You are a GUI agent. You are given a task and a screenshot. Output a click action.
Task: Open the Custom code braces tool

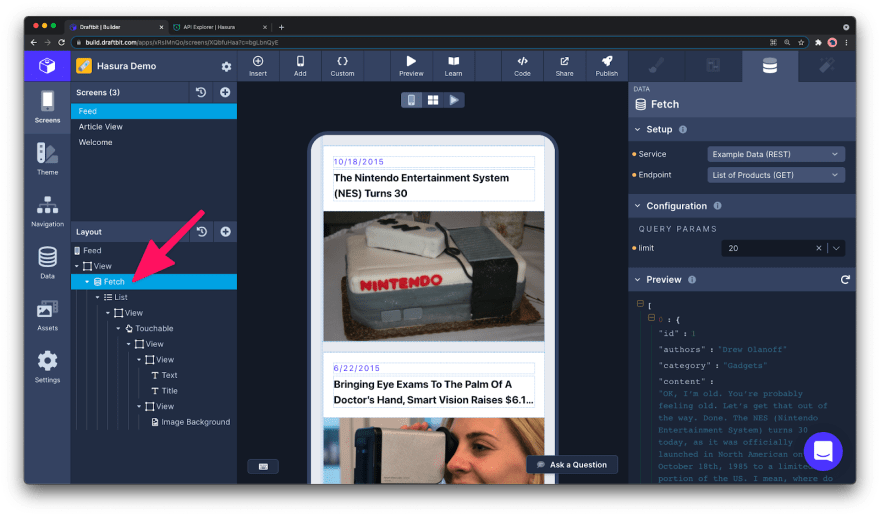pos(342,66)
